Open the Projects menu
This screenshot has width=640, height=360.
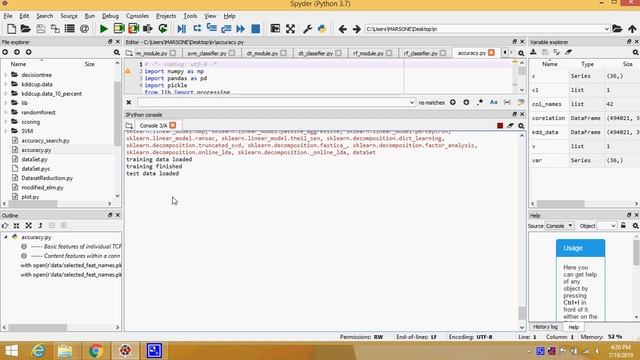[166, 16]
